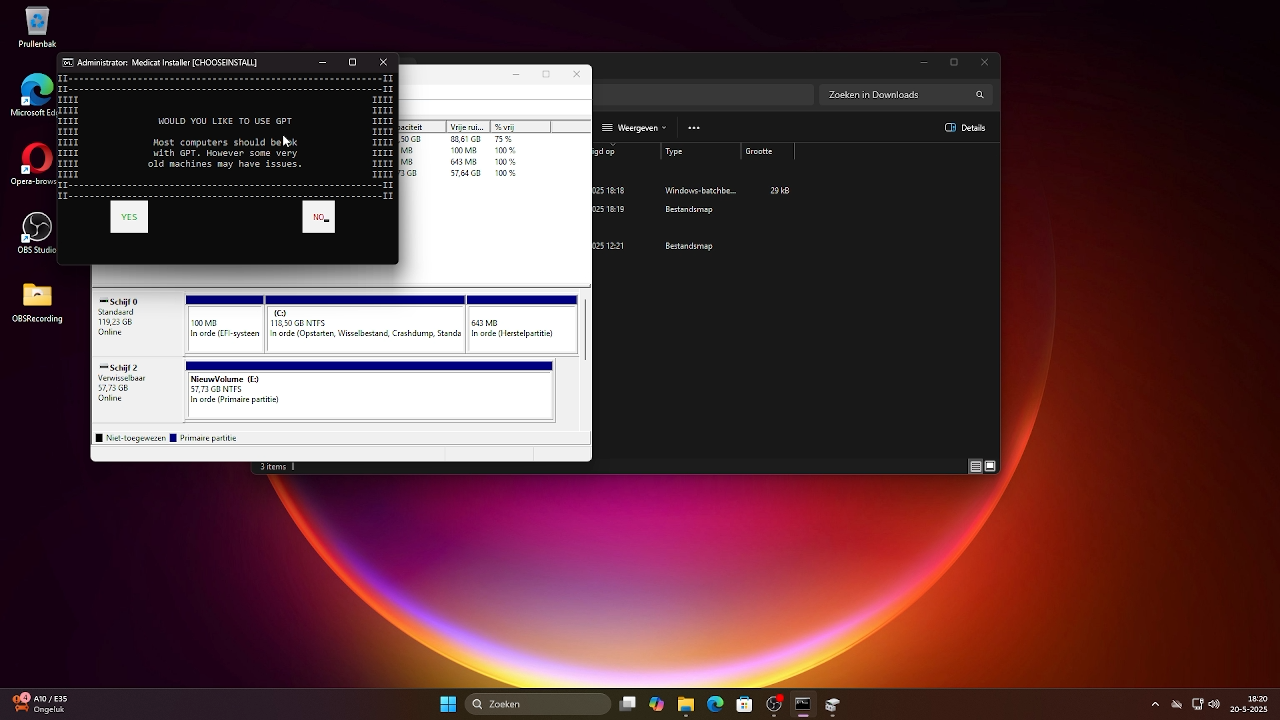Open Task View from the taskbar

[628, 704]
